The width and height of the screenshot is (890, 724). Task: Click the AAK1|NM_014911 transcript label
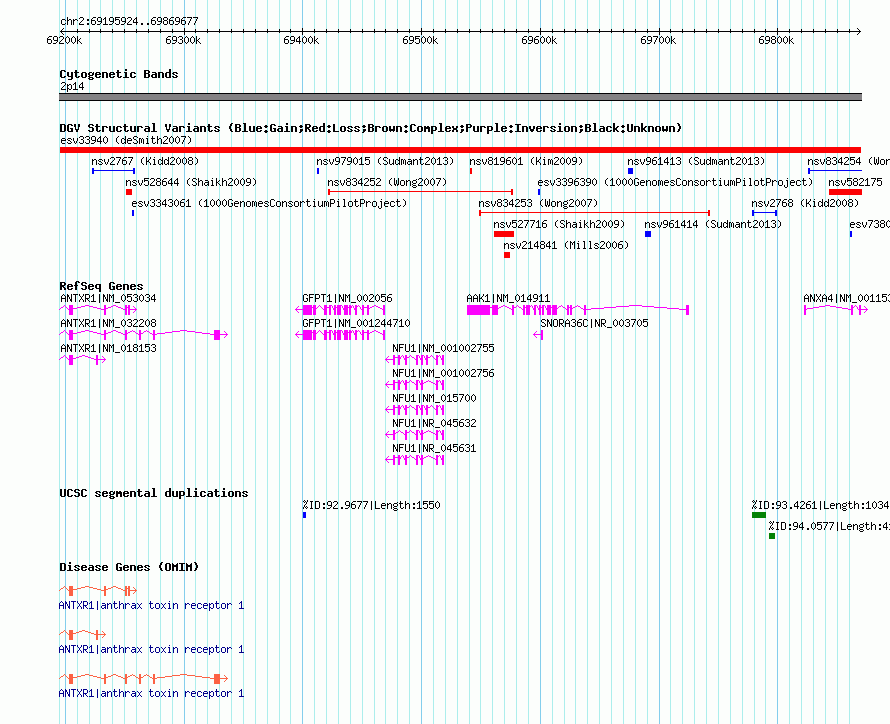508,298
